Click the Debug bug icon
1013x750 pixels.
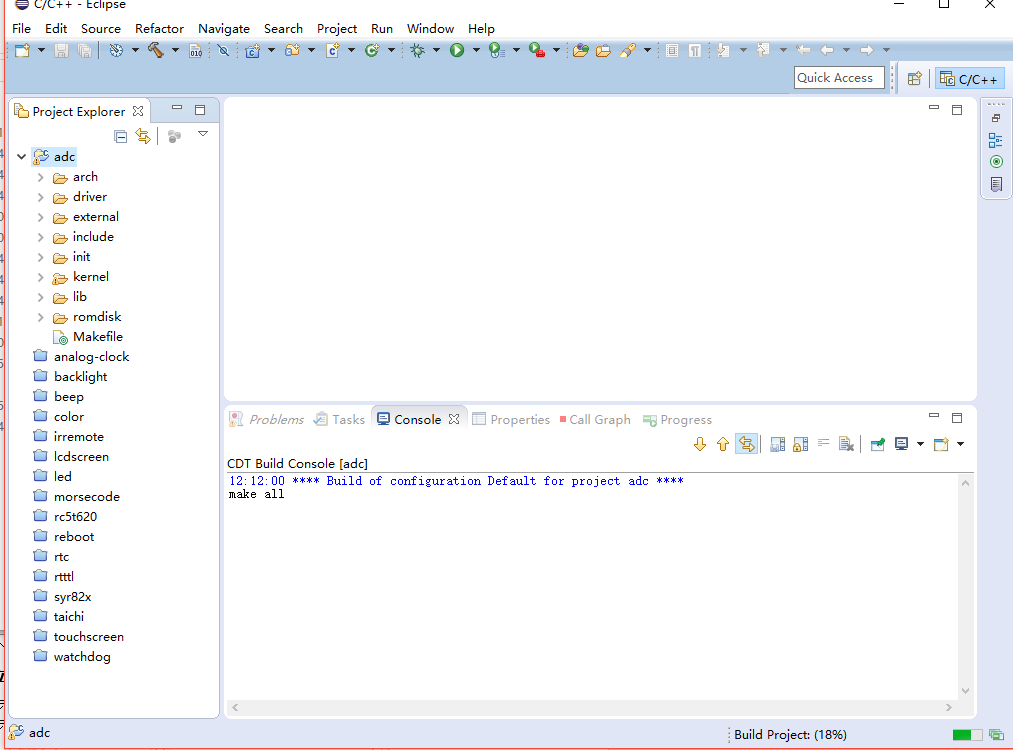click(418, 50)
